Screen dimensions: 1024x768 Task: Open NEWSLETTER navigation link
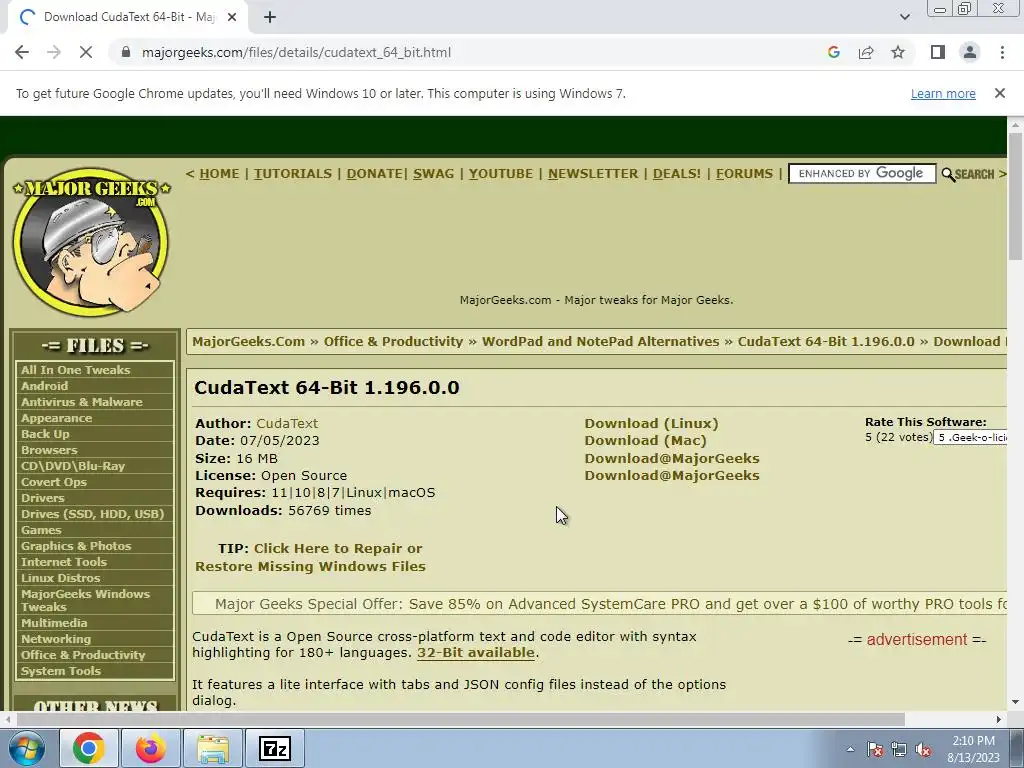click(x=593, y=174)
